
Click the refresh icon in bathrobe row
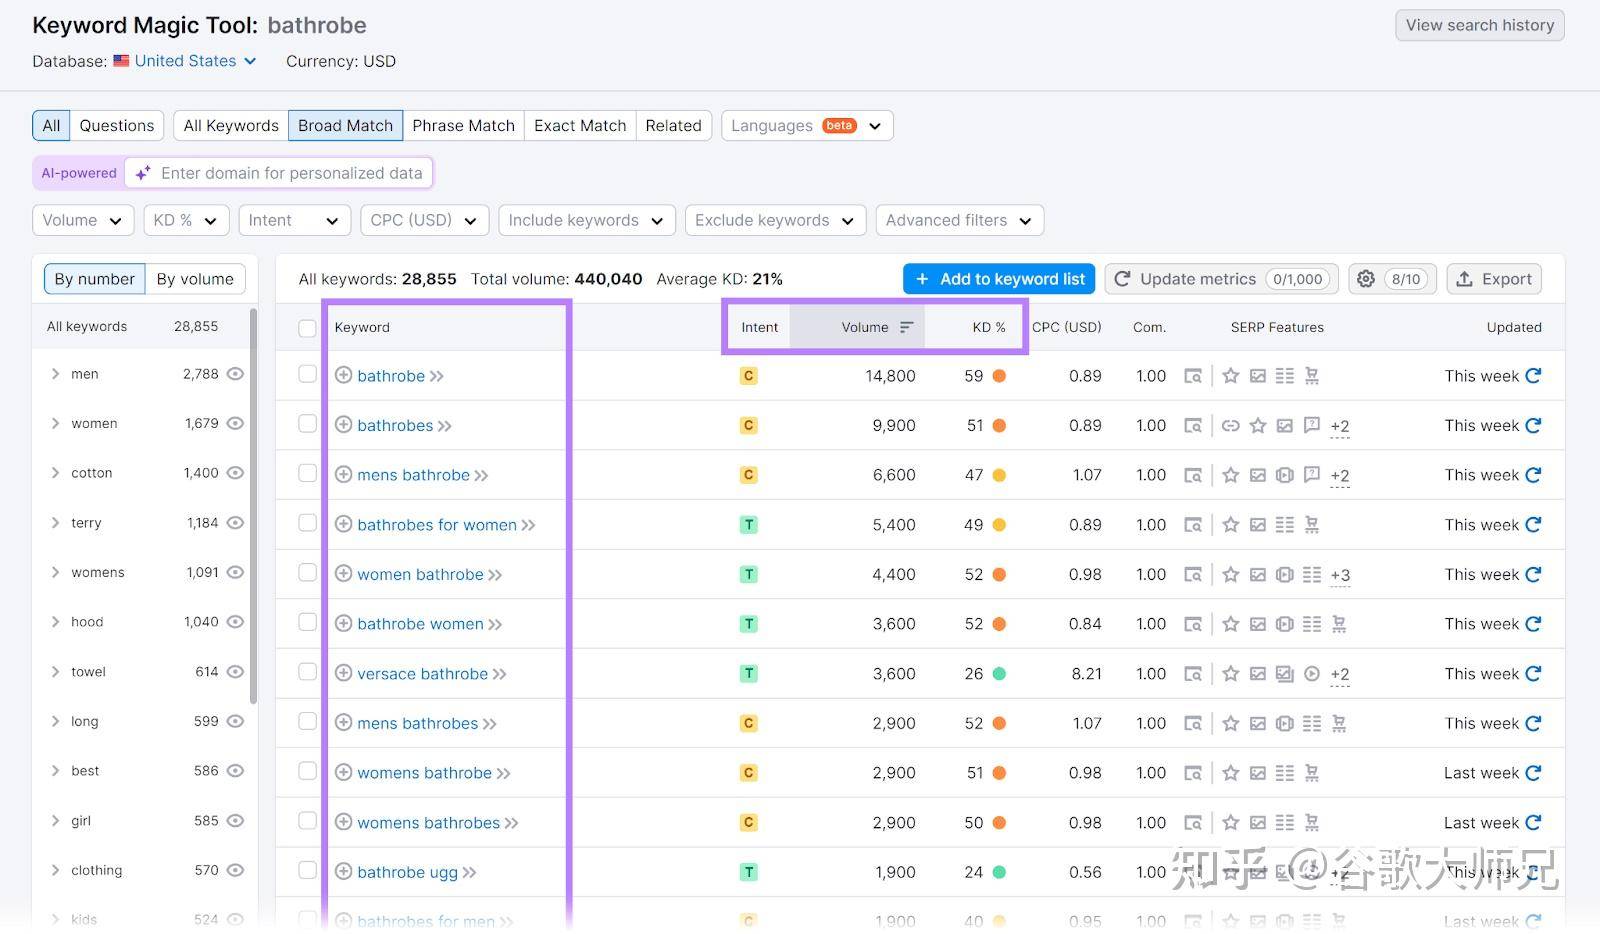coord(1533,376)
